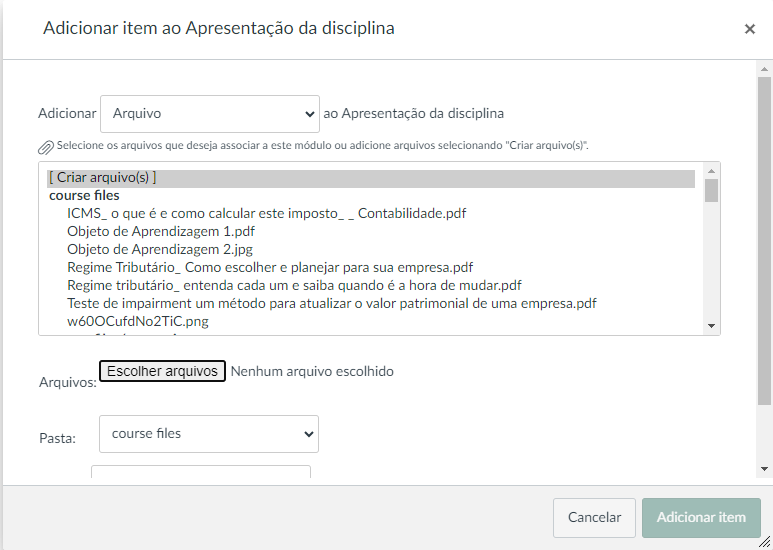
Task: Click the Escolher arquivos button
Action: (162, 371)
